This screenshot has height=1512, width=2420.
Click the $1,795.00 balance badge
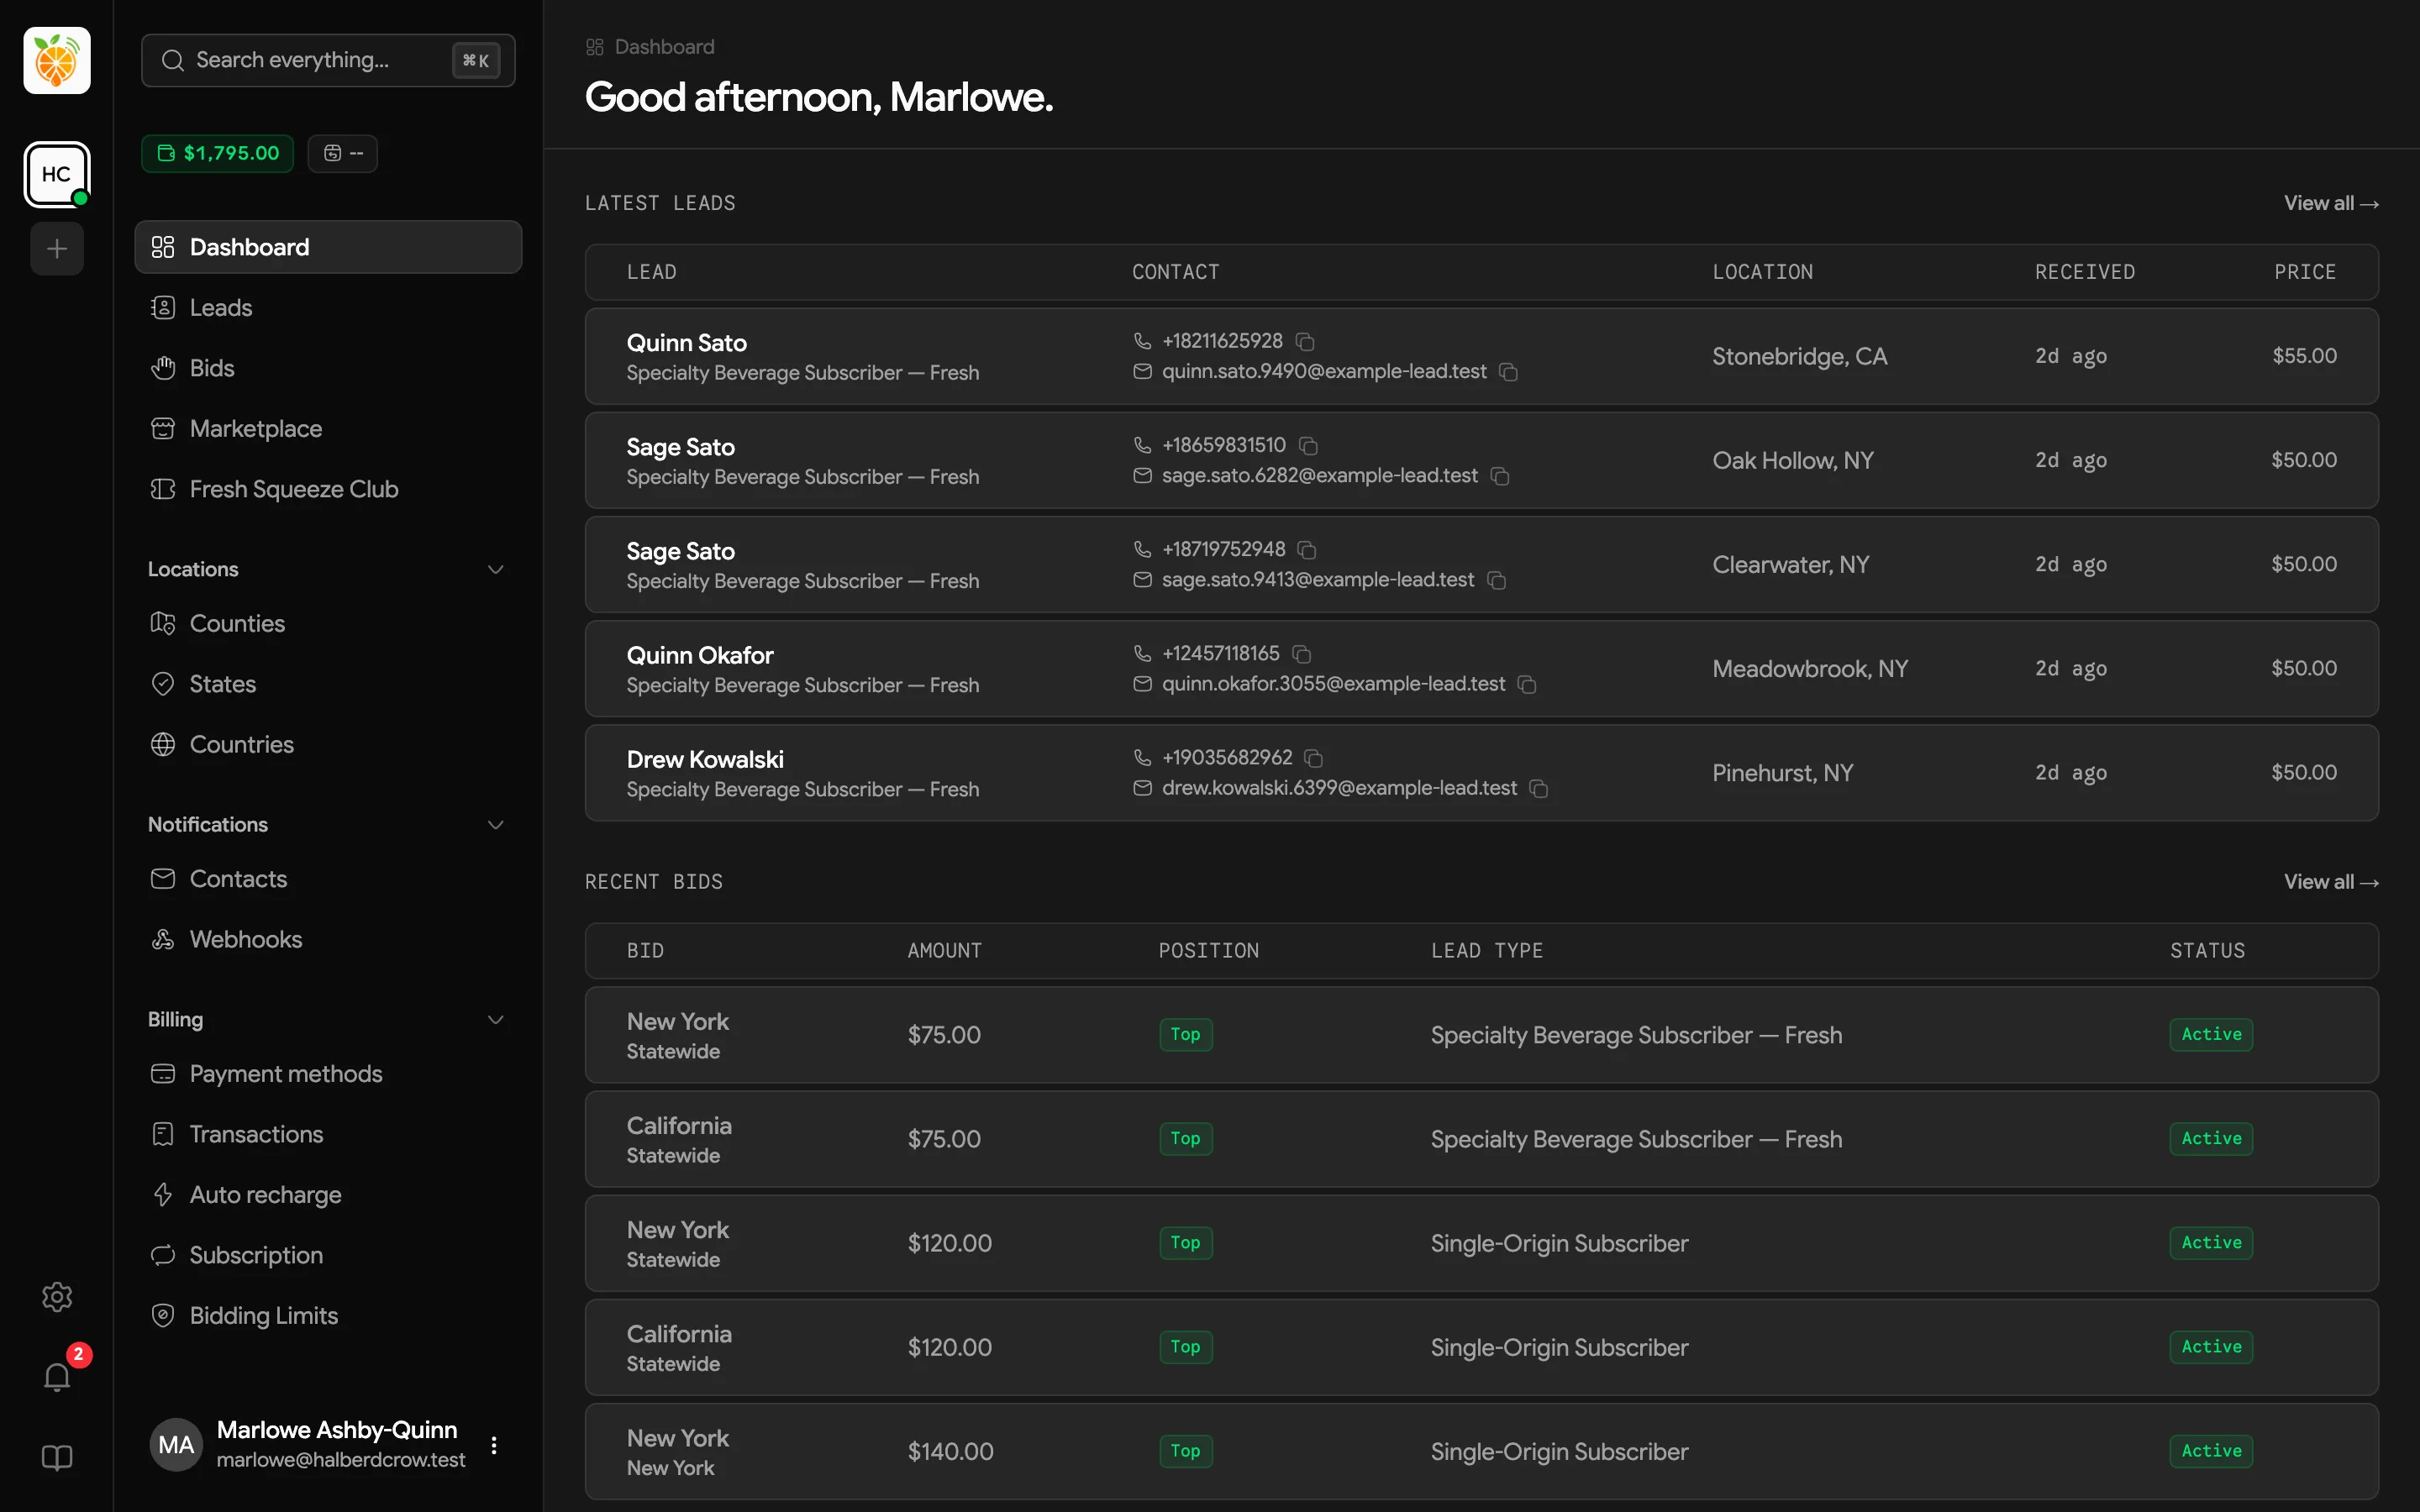pyautogui.click(x=218, y=153)
